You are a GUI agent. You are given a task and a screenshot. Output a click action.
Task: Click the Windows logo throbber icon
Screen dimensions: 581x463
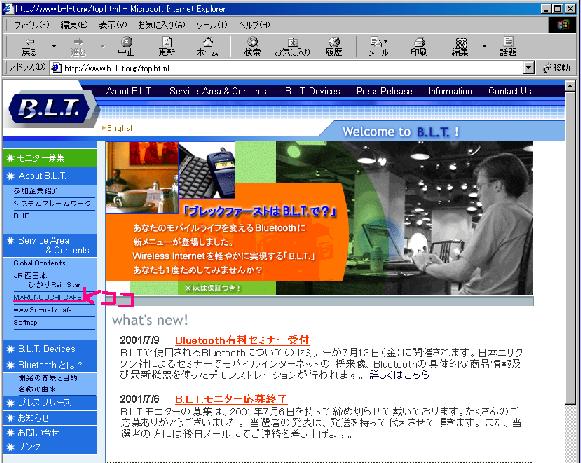(562, 25)
